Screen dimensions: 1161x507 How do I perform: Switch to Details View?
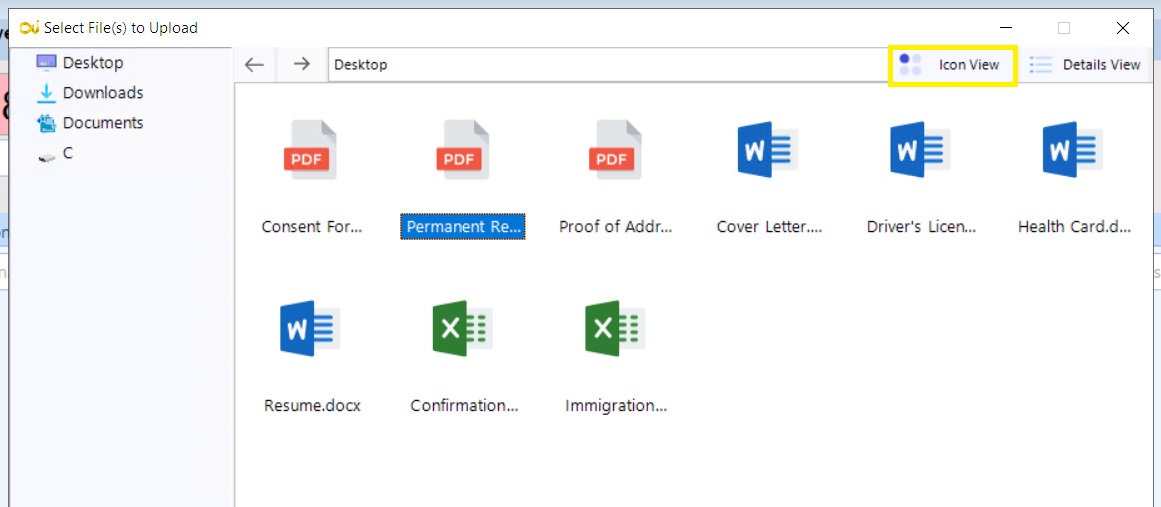click(1085, 65)
